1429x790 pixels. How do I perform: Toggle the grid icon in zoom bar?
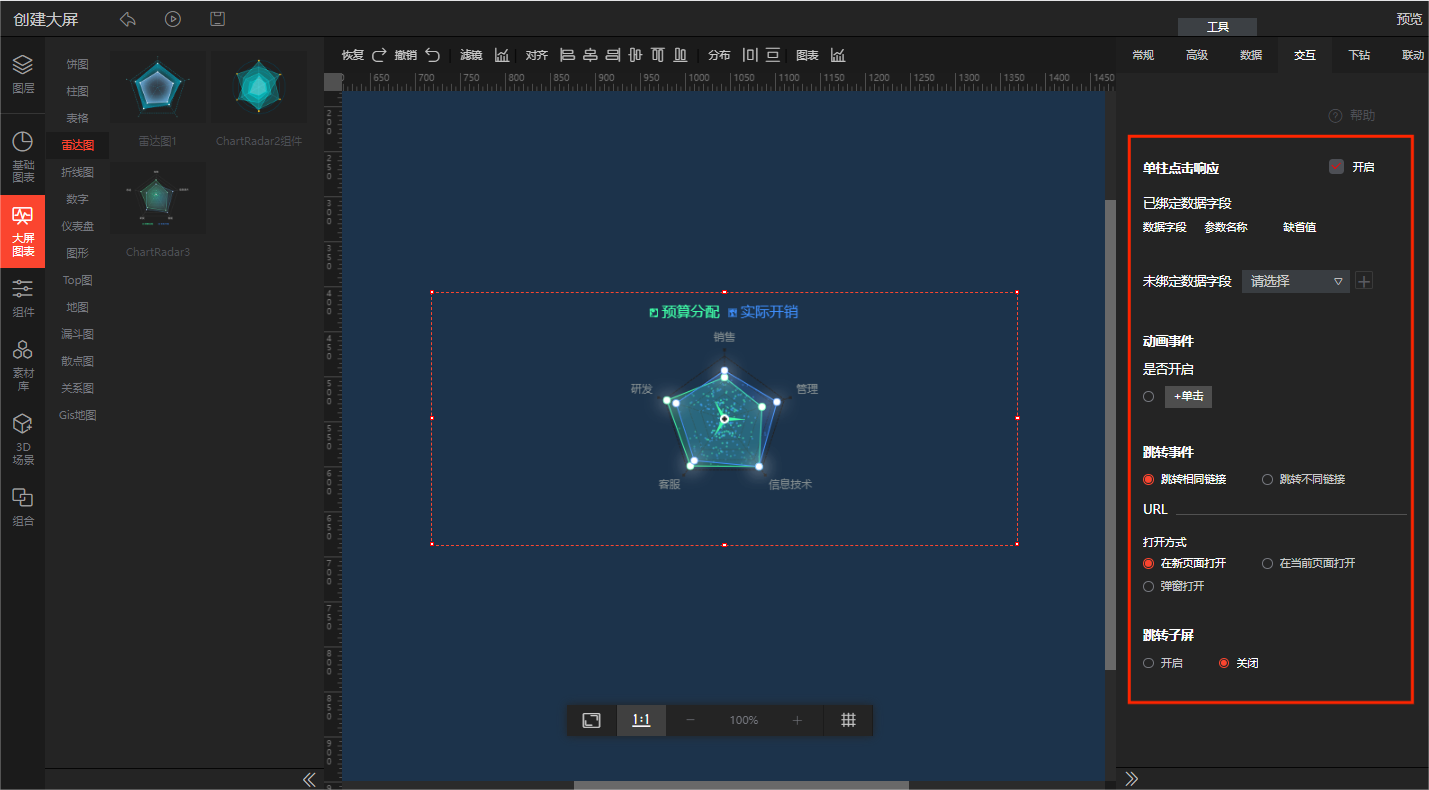click(x=848, y=720)
